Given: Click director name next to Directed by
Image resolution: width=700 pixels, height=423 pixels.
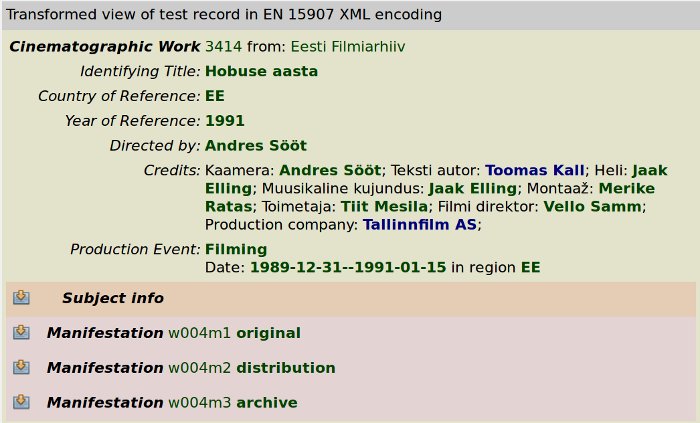Looking at the screenshot, I should [x=256, y=146].
